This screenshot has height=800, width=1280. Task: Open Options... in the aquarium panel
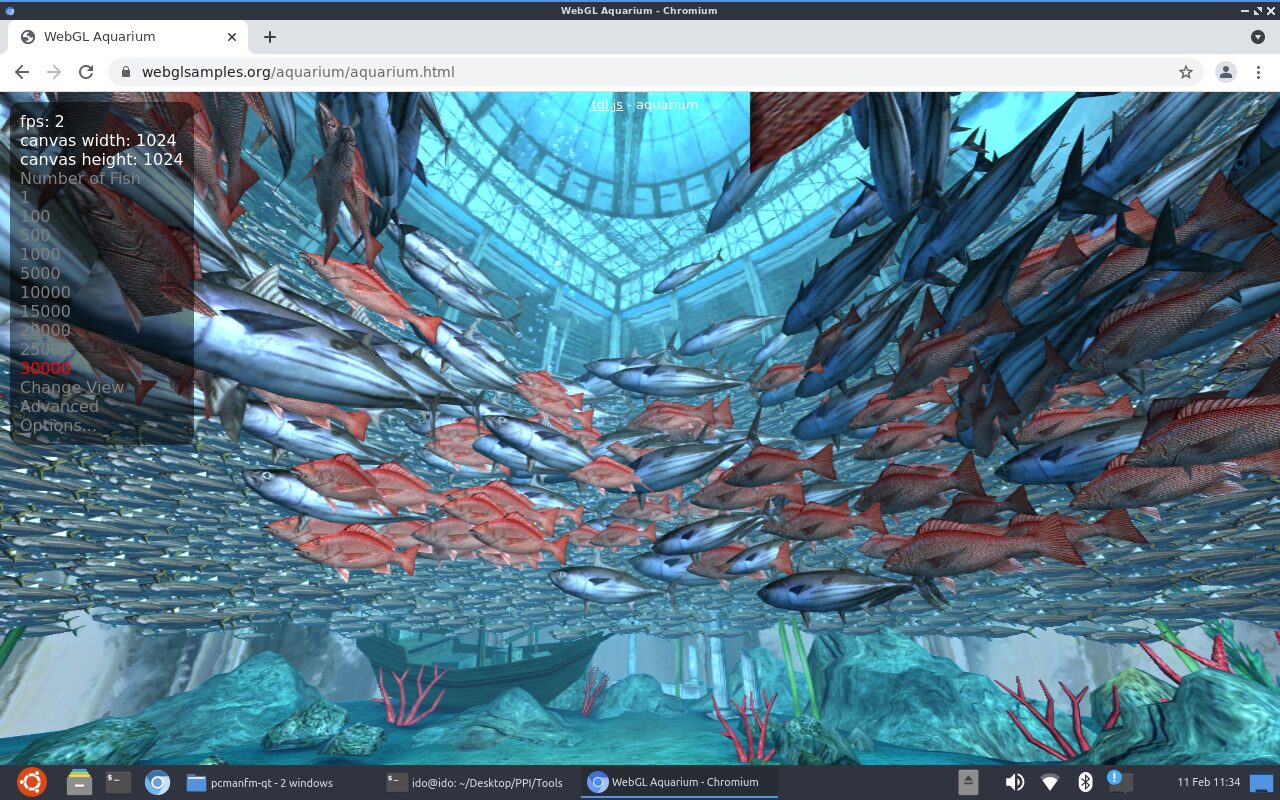pyautogui.click(x=58, y=425)
